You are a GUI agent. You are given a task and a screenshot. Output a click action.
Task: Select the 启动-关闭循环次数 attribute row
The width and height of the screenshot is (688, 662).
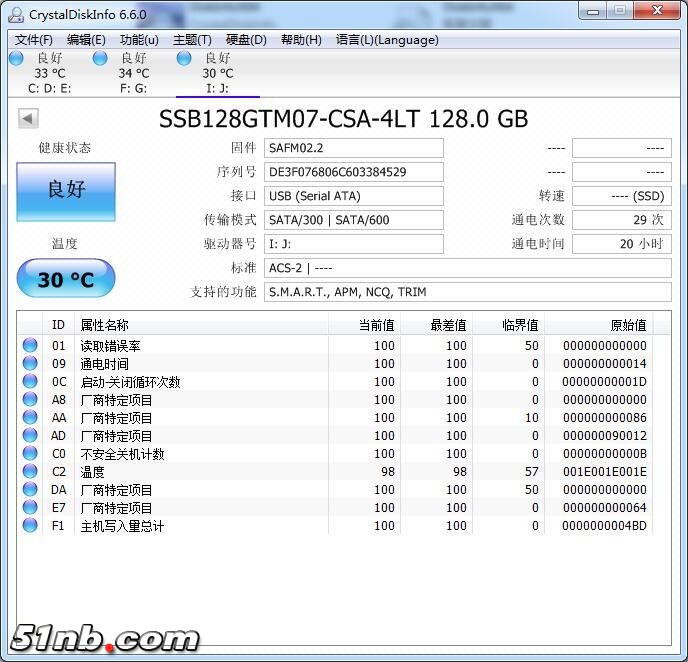(x=335, y=382)
